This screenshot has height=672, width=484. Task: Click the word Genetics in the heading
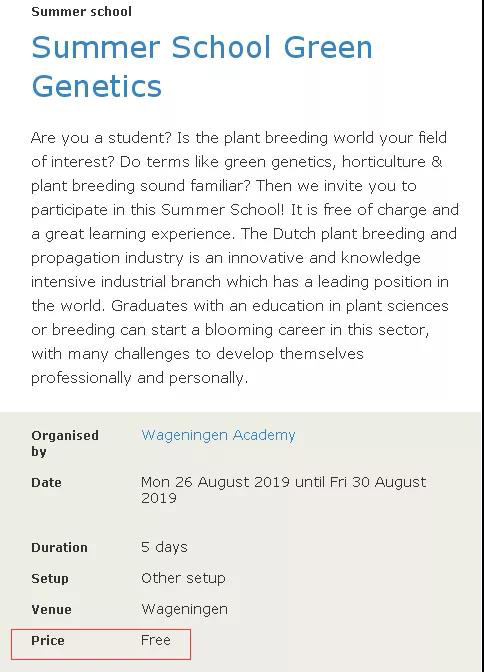(97, 86)
